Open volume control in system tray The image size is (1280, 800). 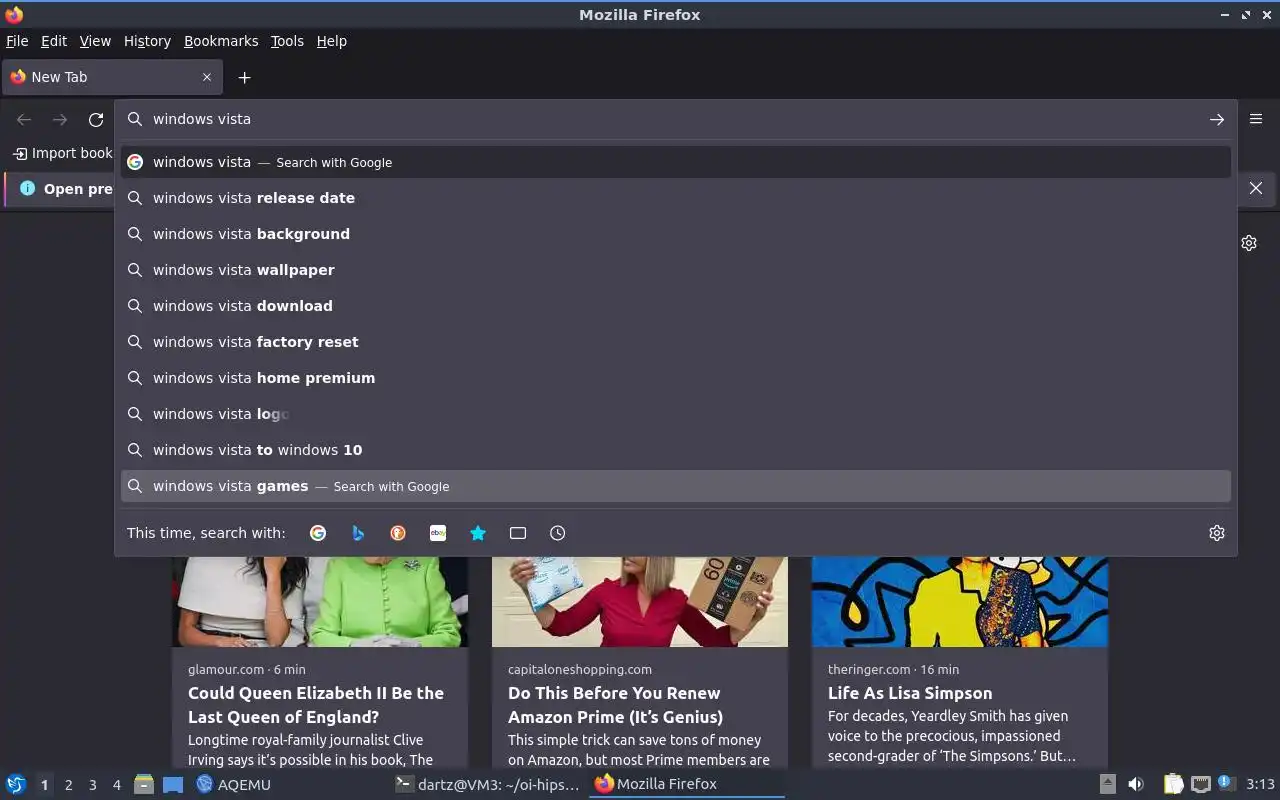1136,784
